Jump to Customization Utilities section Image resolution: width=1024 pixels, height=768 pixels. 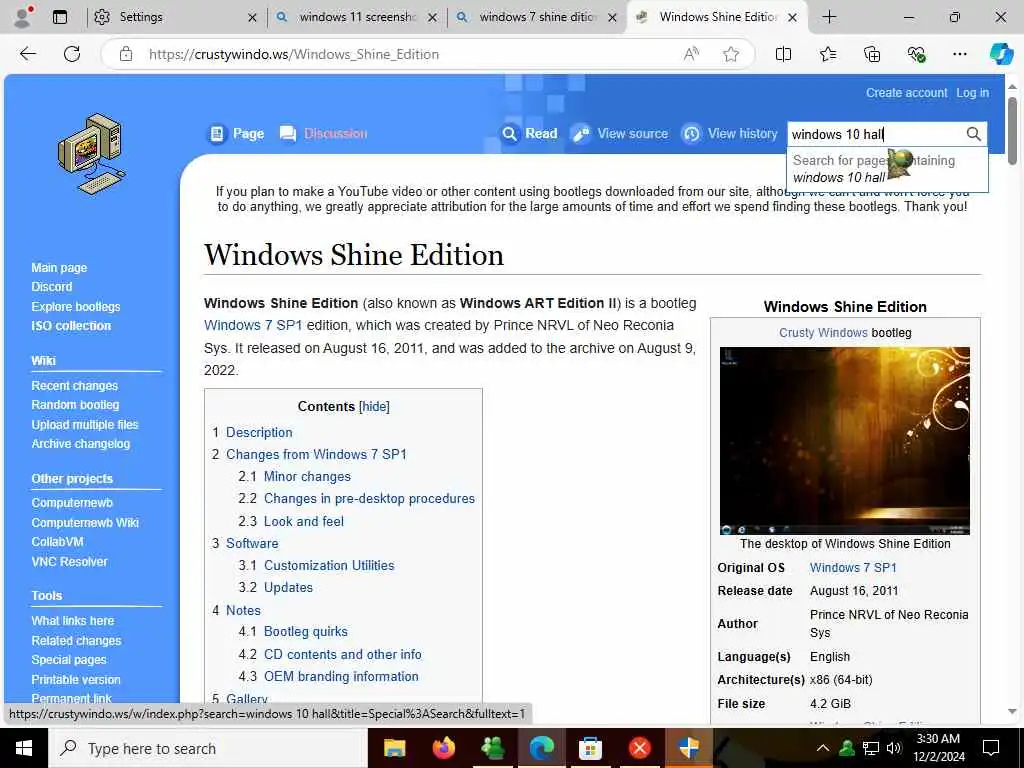point(329,566)
